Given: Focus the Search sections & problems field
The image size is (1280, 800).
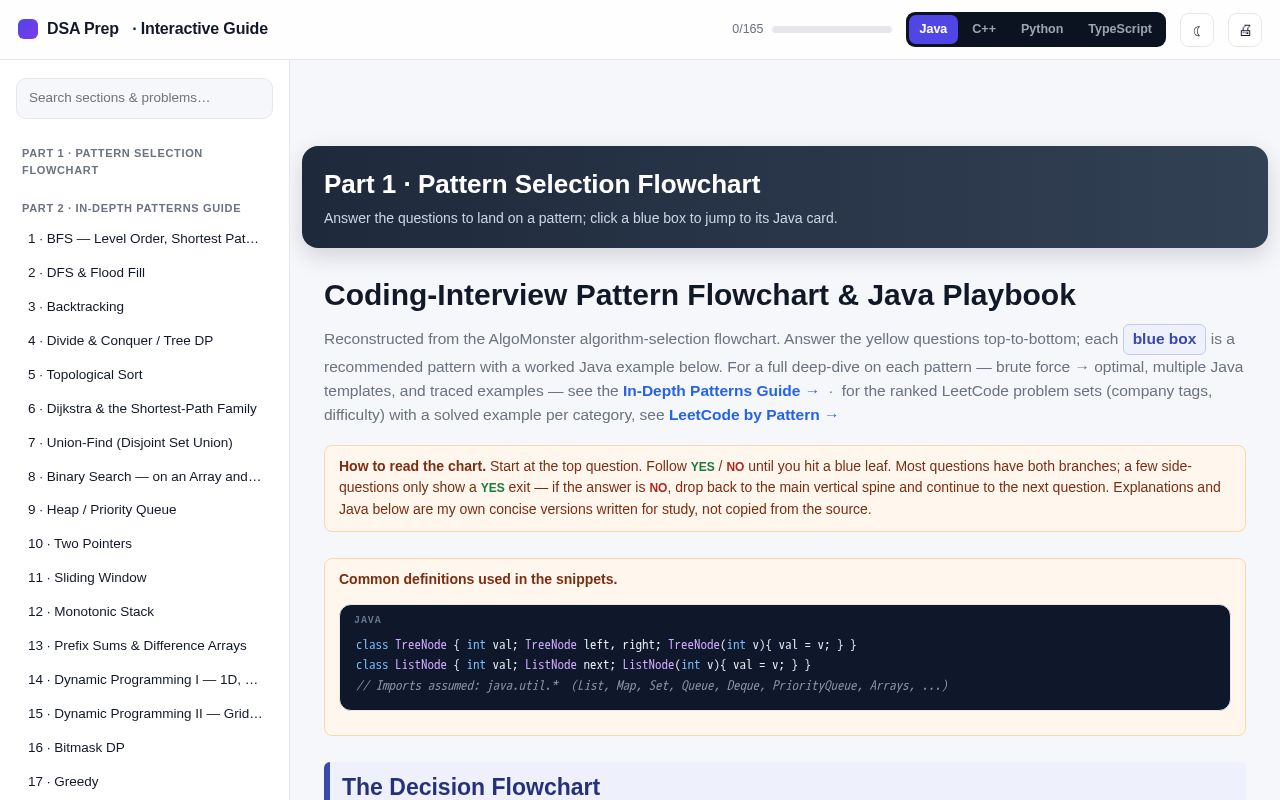Looking at the screenshot, I should click(144, 98).
